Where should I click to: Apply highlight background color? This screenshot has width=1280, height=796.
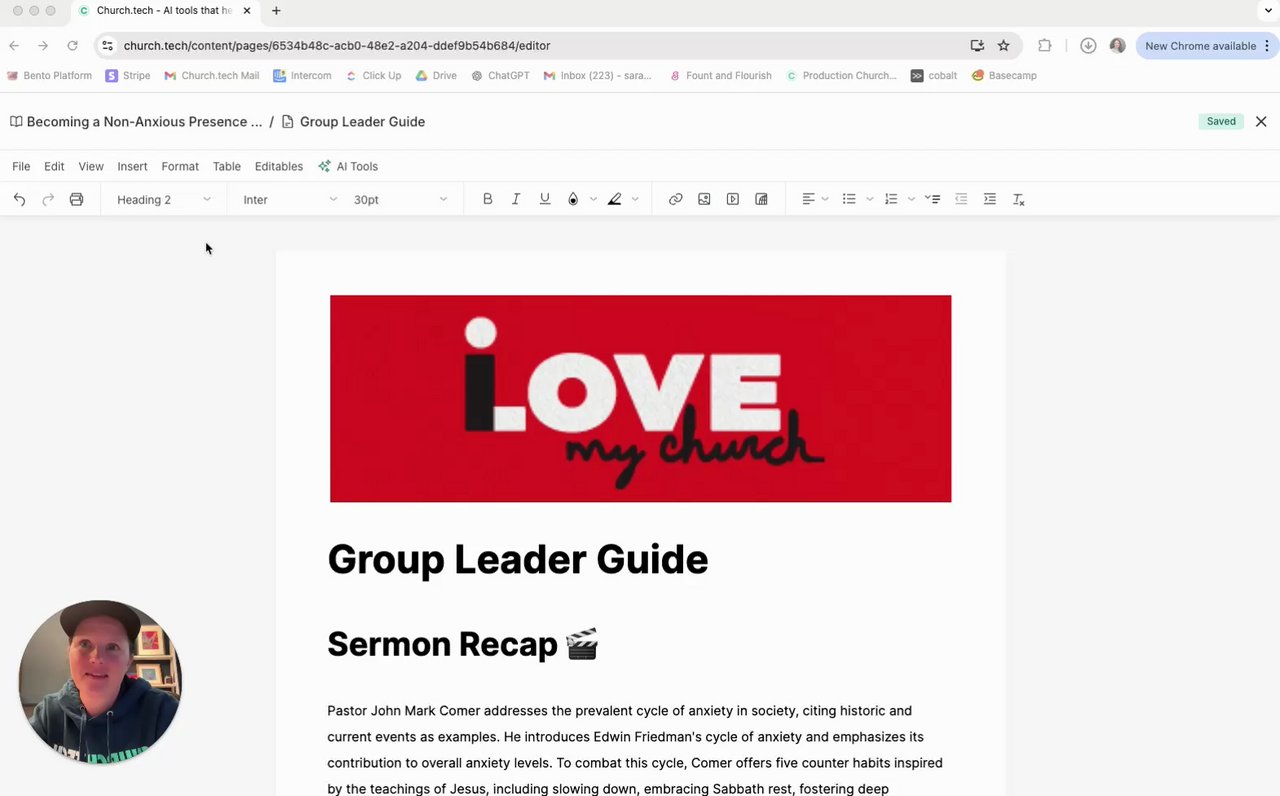coord(615,199)
